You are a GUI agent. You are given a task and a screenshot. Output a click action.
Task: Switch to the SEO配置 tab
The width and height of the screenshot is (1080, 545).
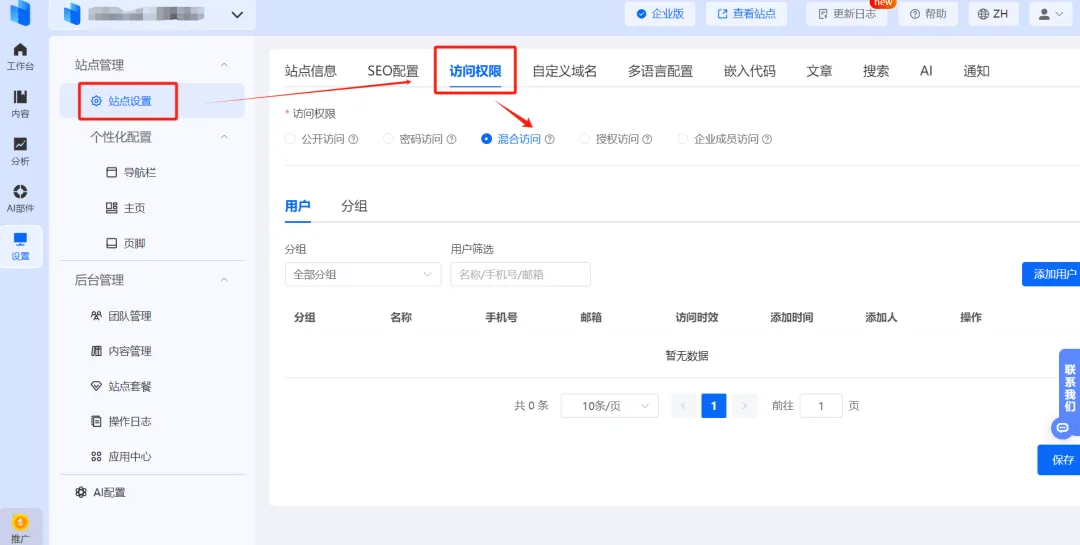coord(393,71)
